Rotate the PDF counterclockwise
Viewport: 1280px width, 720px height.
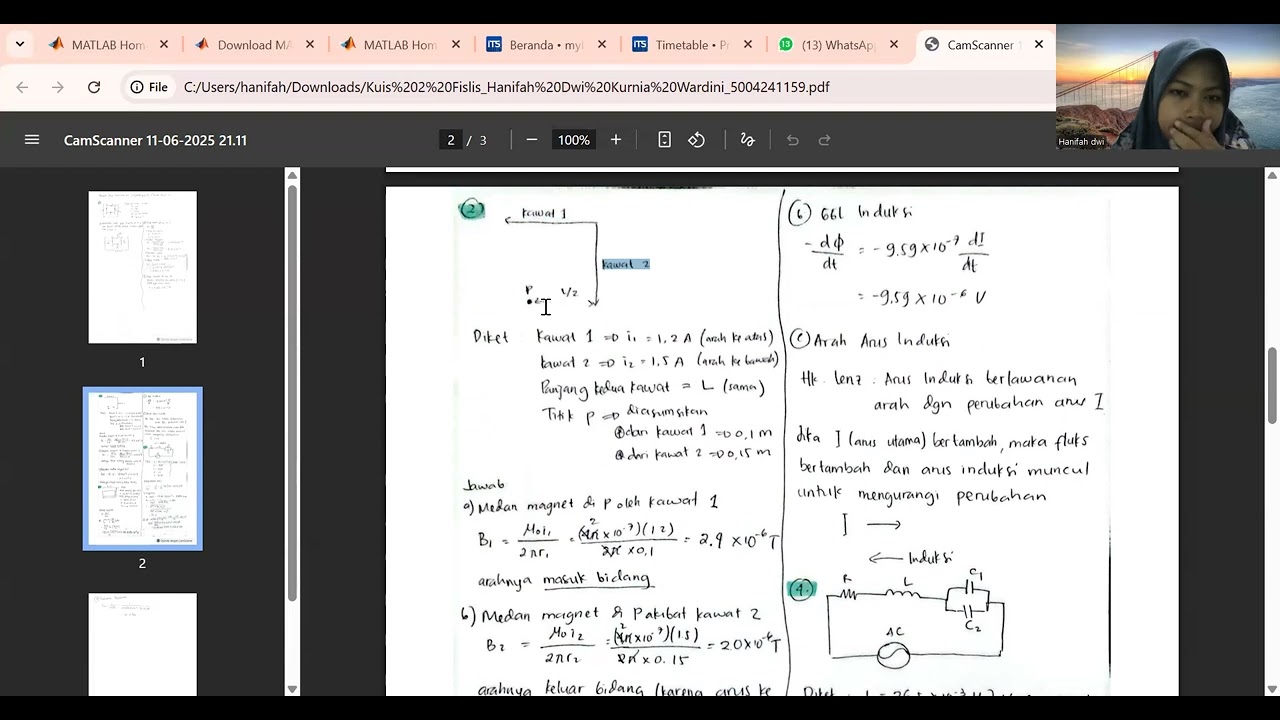click(x=697, y=140)
